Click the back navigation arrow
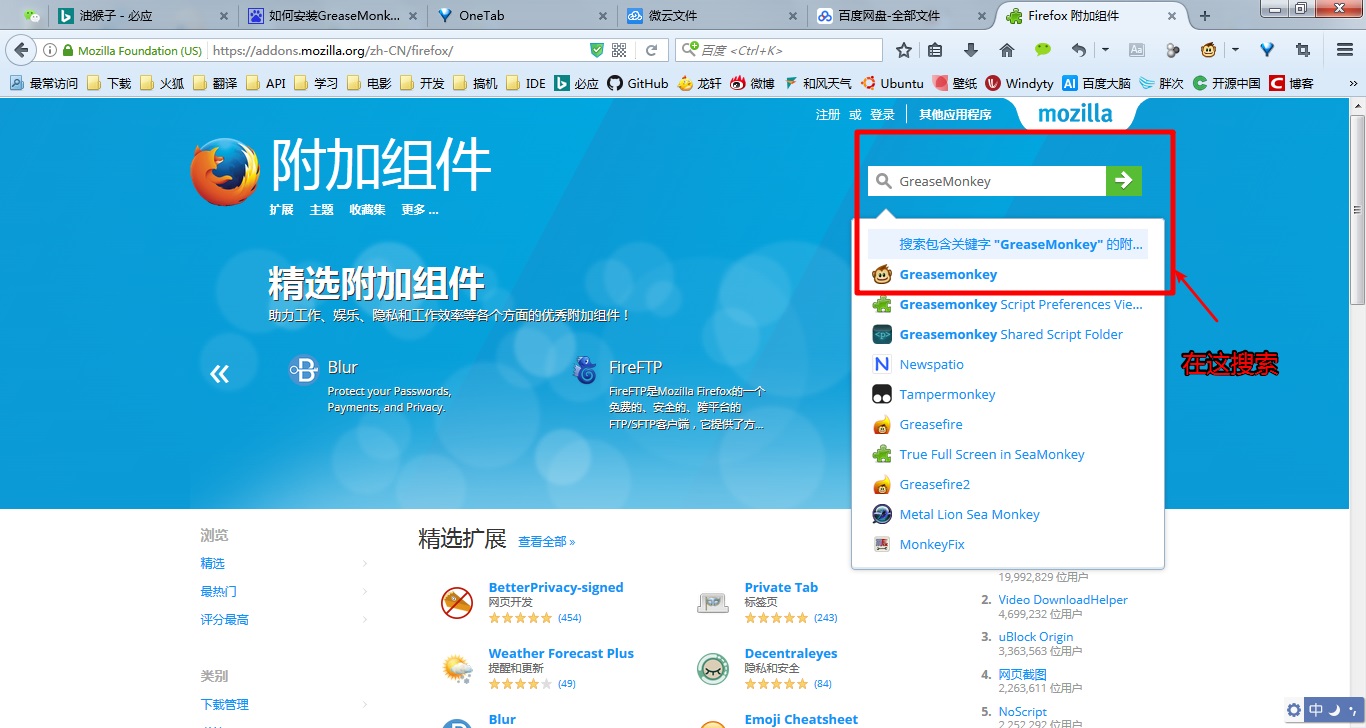Viewport: 1366px width, 728px height. 22,49
